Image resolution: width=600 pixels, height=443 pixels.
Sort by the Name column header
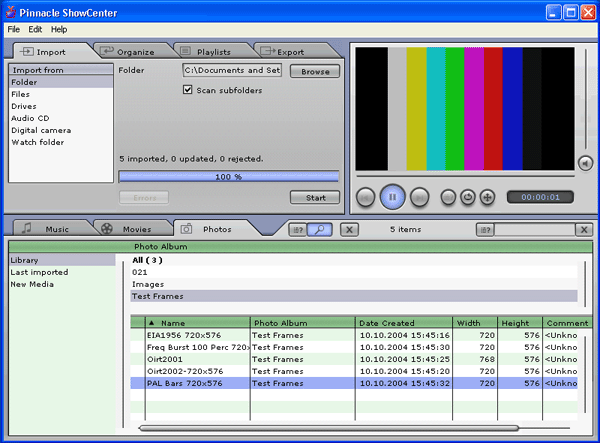coord(197,323)
